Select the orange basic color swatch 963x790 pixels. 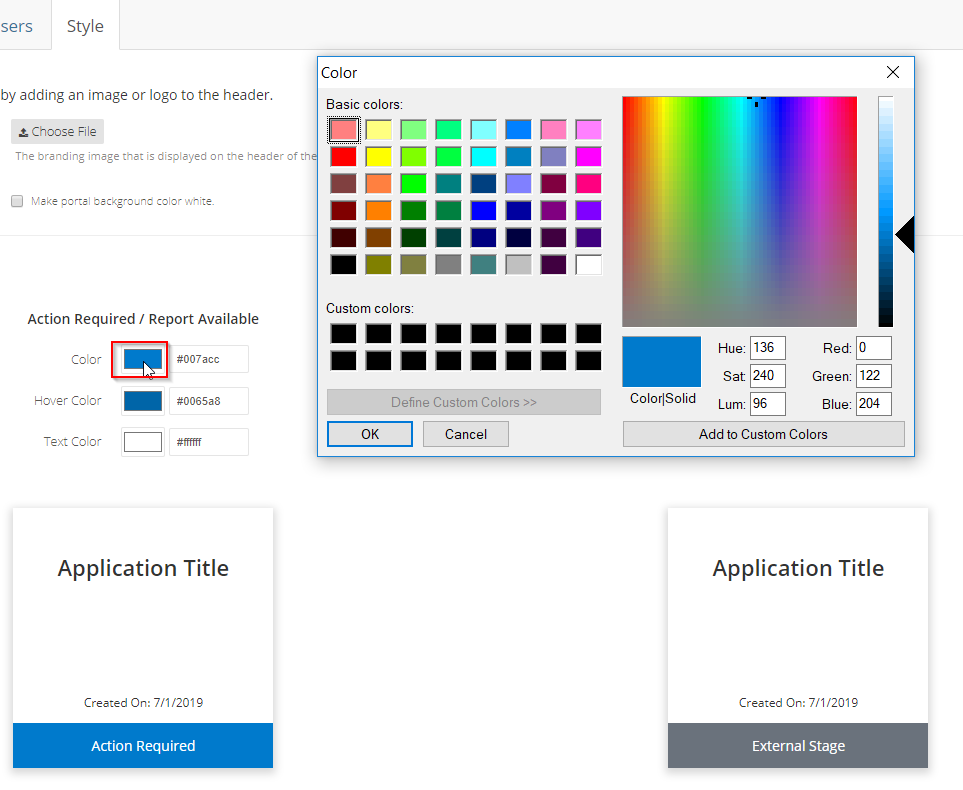[378, 211]
